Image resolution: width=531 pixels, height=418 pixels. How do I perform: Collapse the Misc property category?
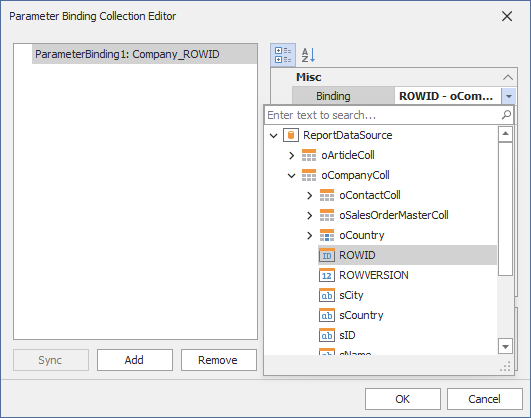[x=508, y=77]
